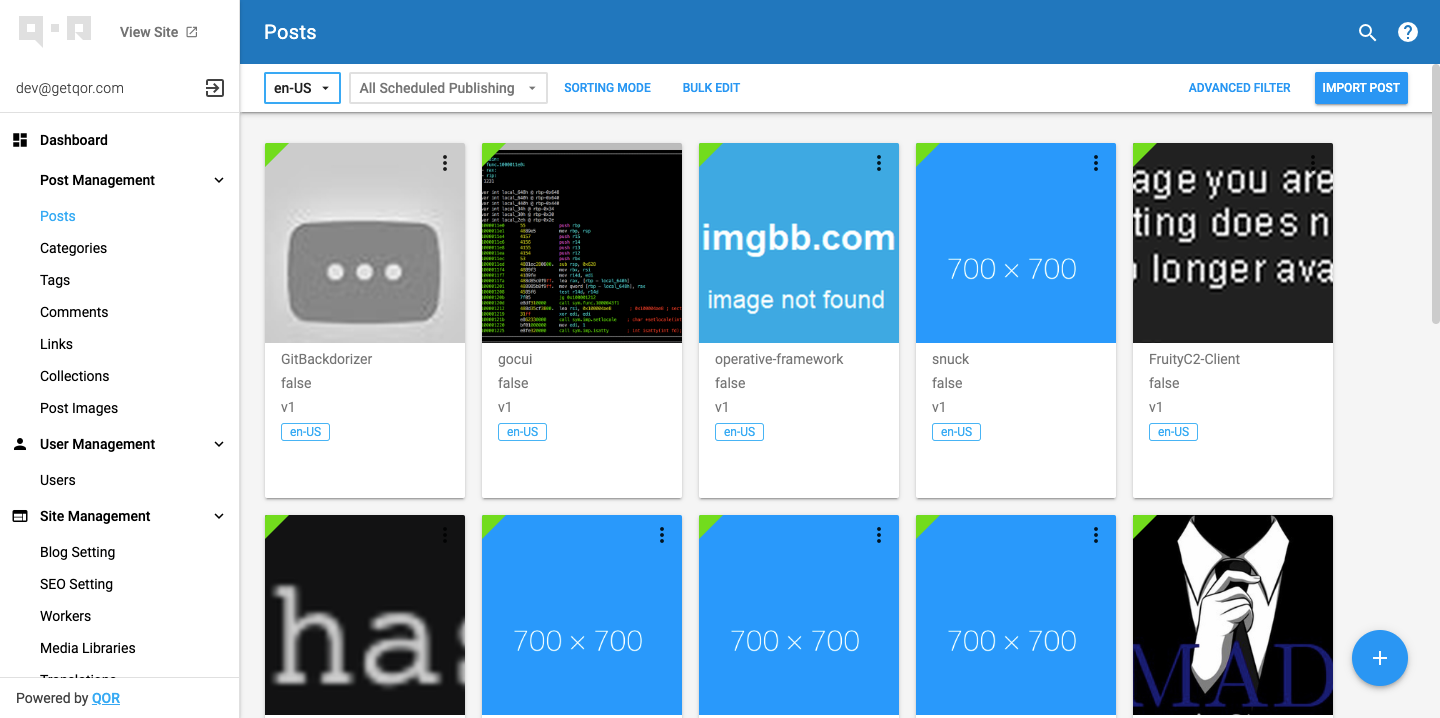
Task: Click the ADVANCED FILTER button
Action: 1239,88
